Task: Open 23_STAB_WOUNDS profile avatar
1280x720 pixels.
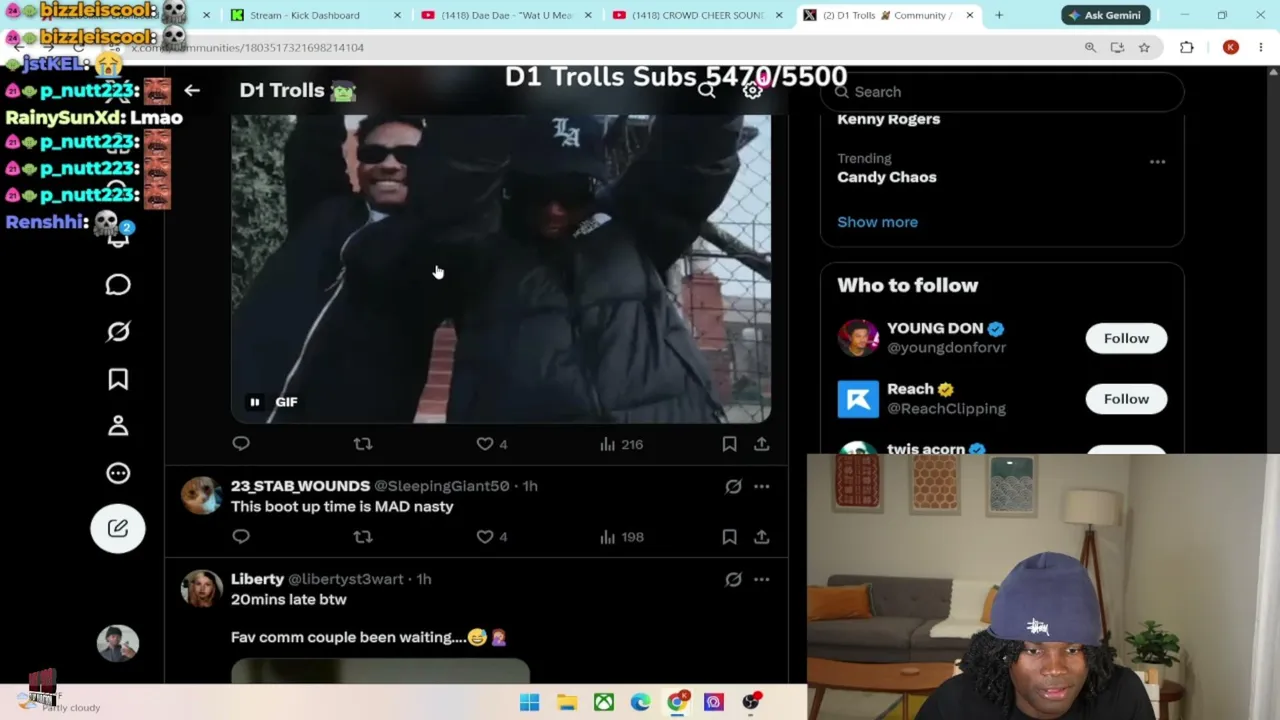Action: click(x=201, y=496)
